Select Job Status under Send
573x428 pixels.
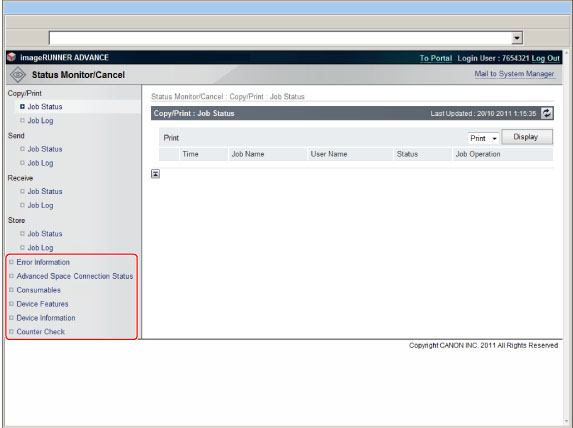tap(45, 149)
